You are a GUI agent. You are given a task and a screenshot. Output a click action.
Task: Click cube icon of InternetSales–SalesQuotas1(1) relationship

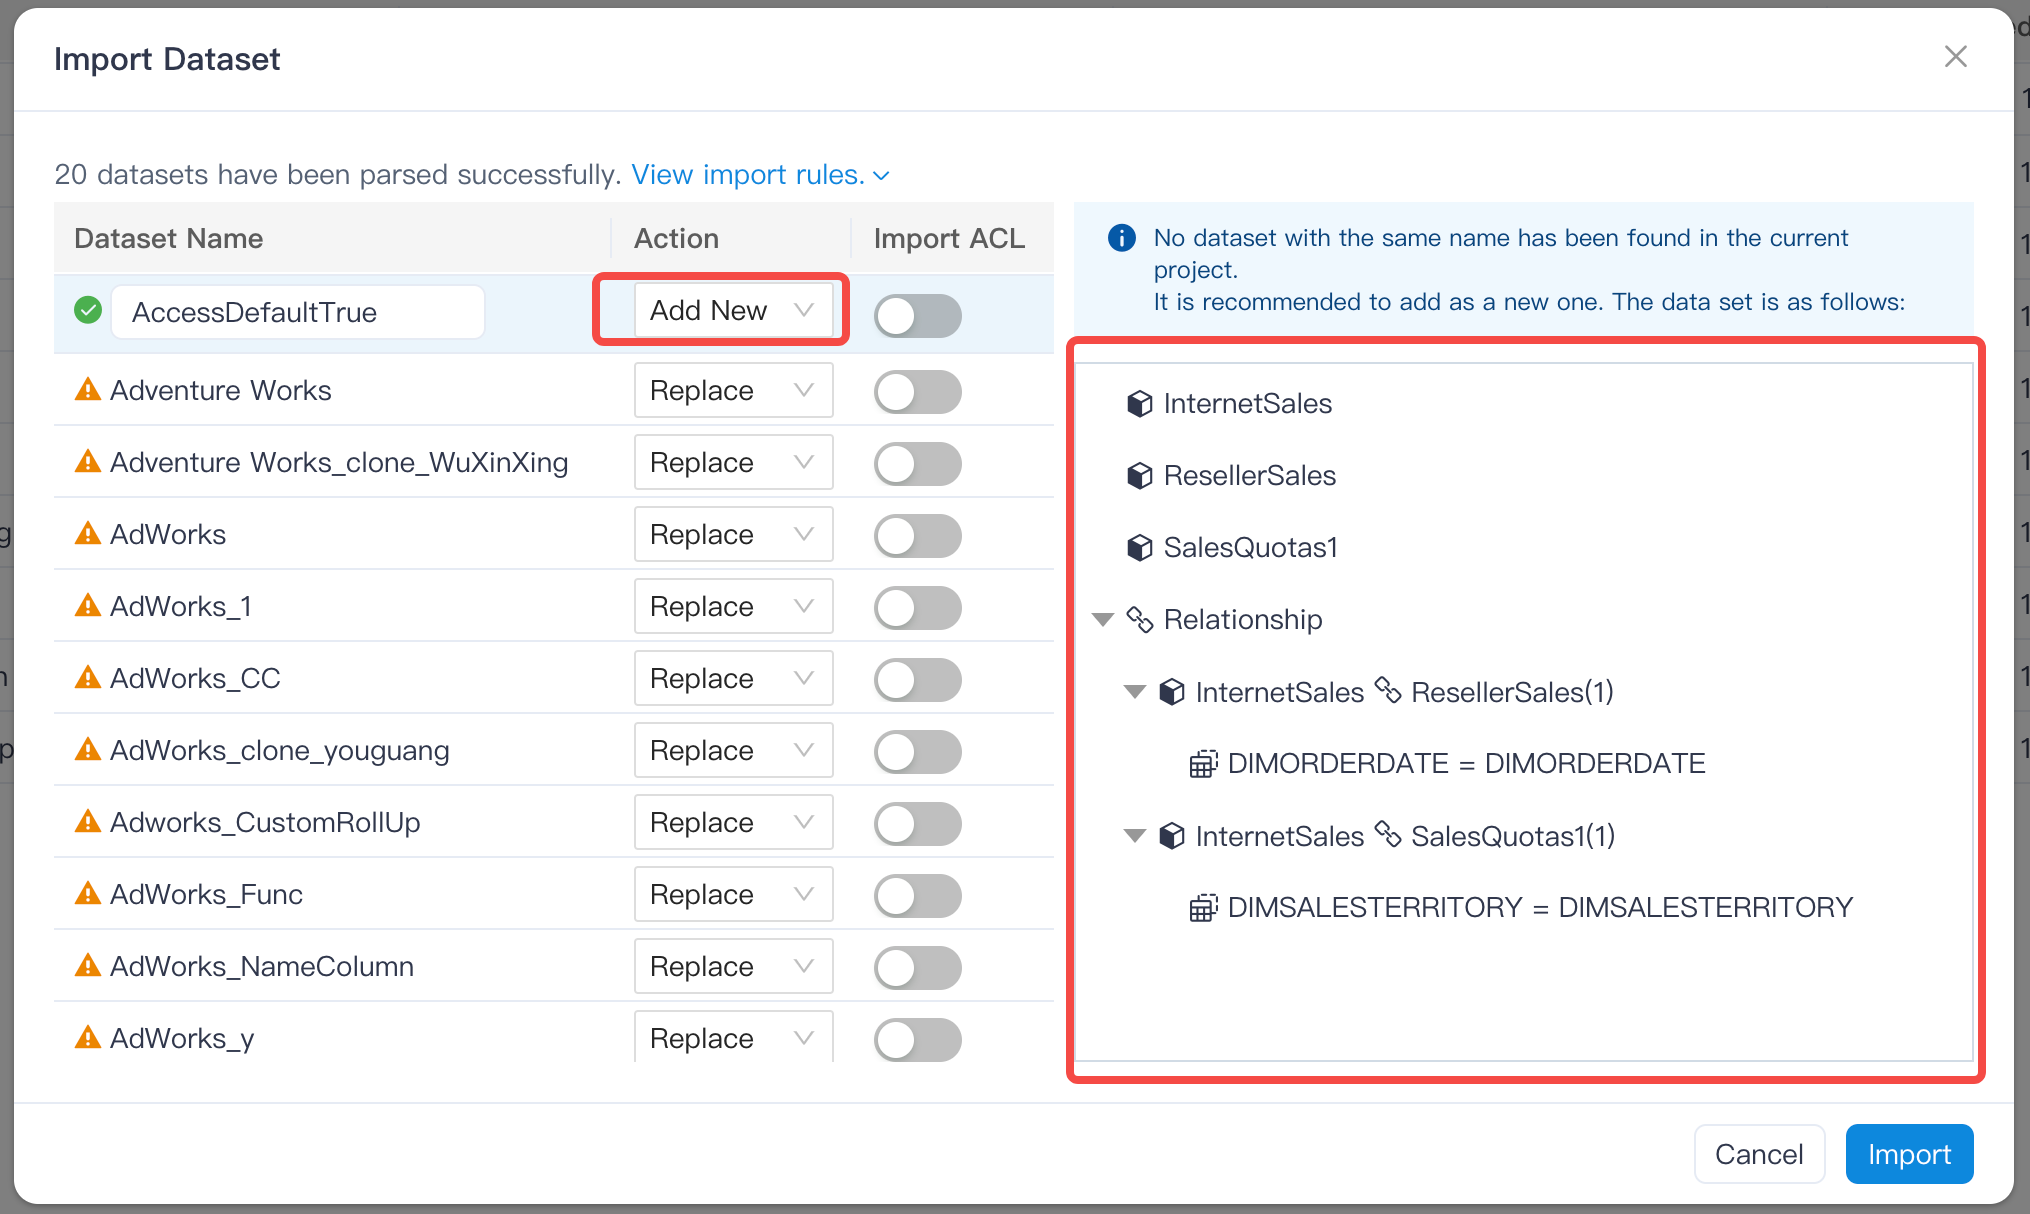click(x=1172, y=836)
